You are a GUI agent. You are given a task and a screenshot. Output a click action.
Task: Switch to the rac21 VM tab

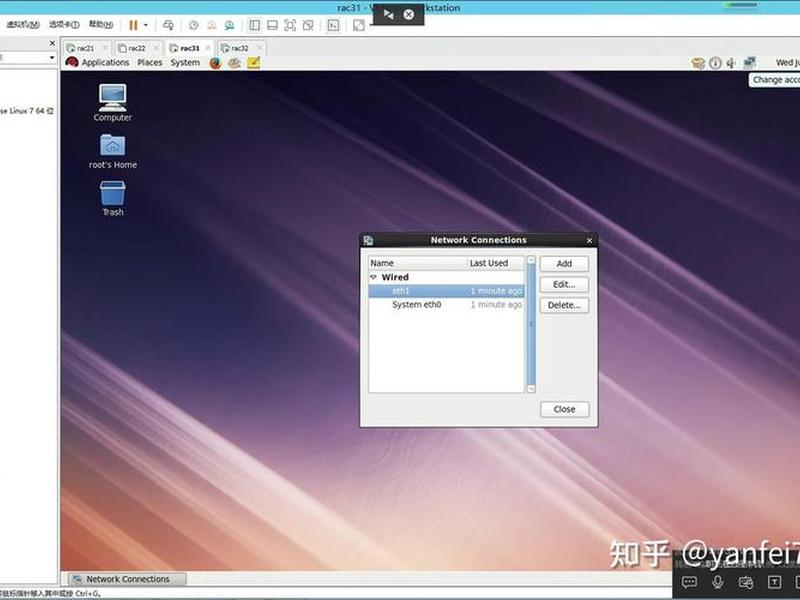tap(85, 48)
